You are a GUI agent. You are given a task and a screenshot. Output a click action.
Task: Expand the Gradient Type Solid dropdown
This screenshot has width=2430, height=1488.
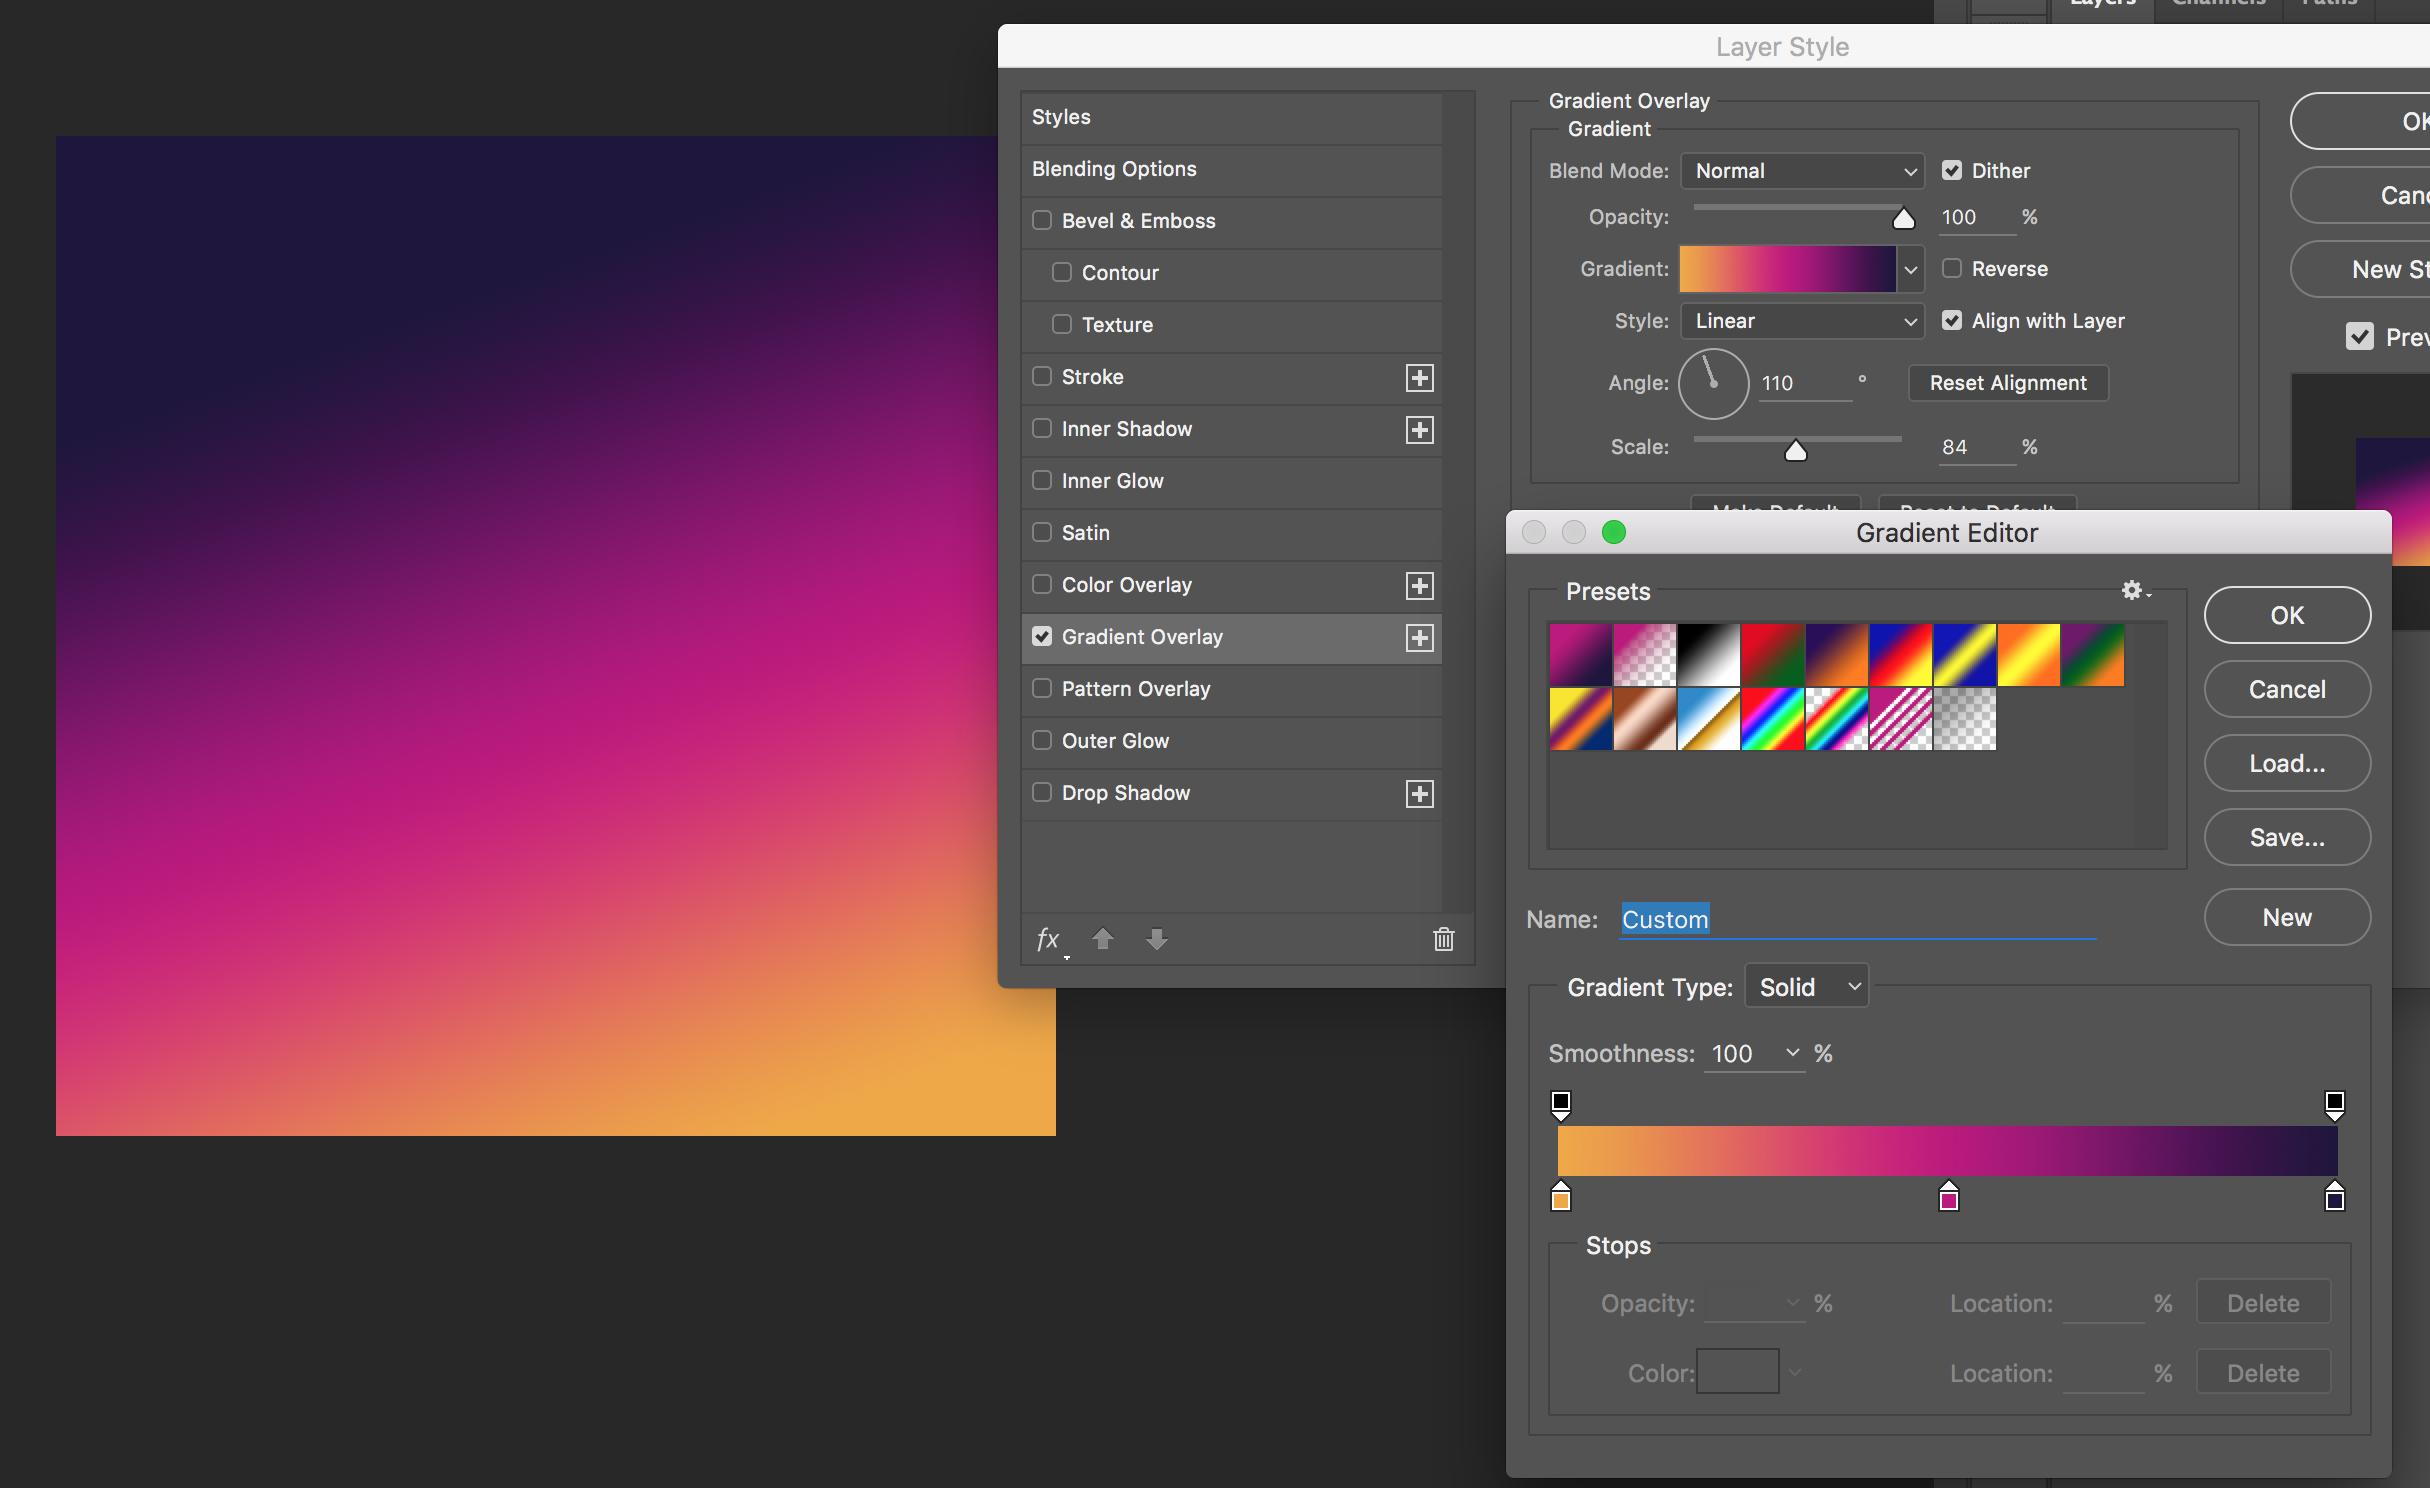pyautogui.click(x=1806, y=987)
